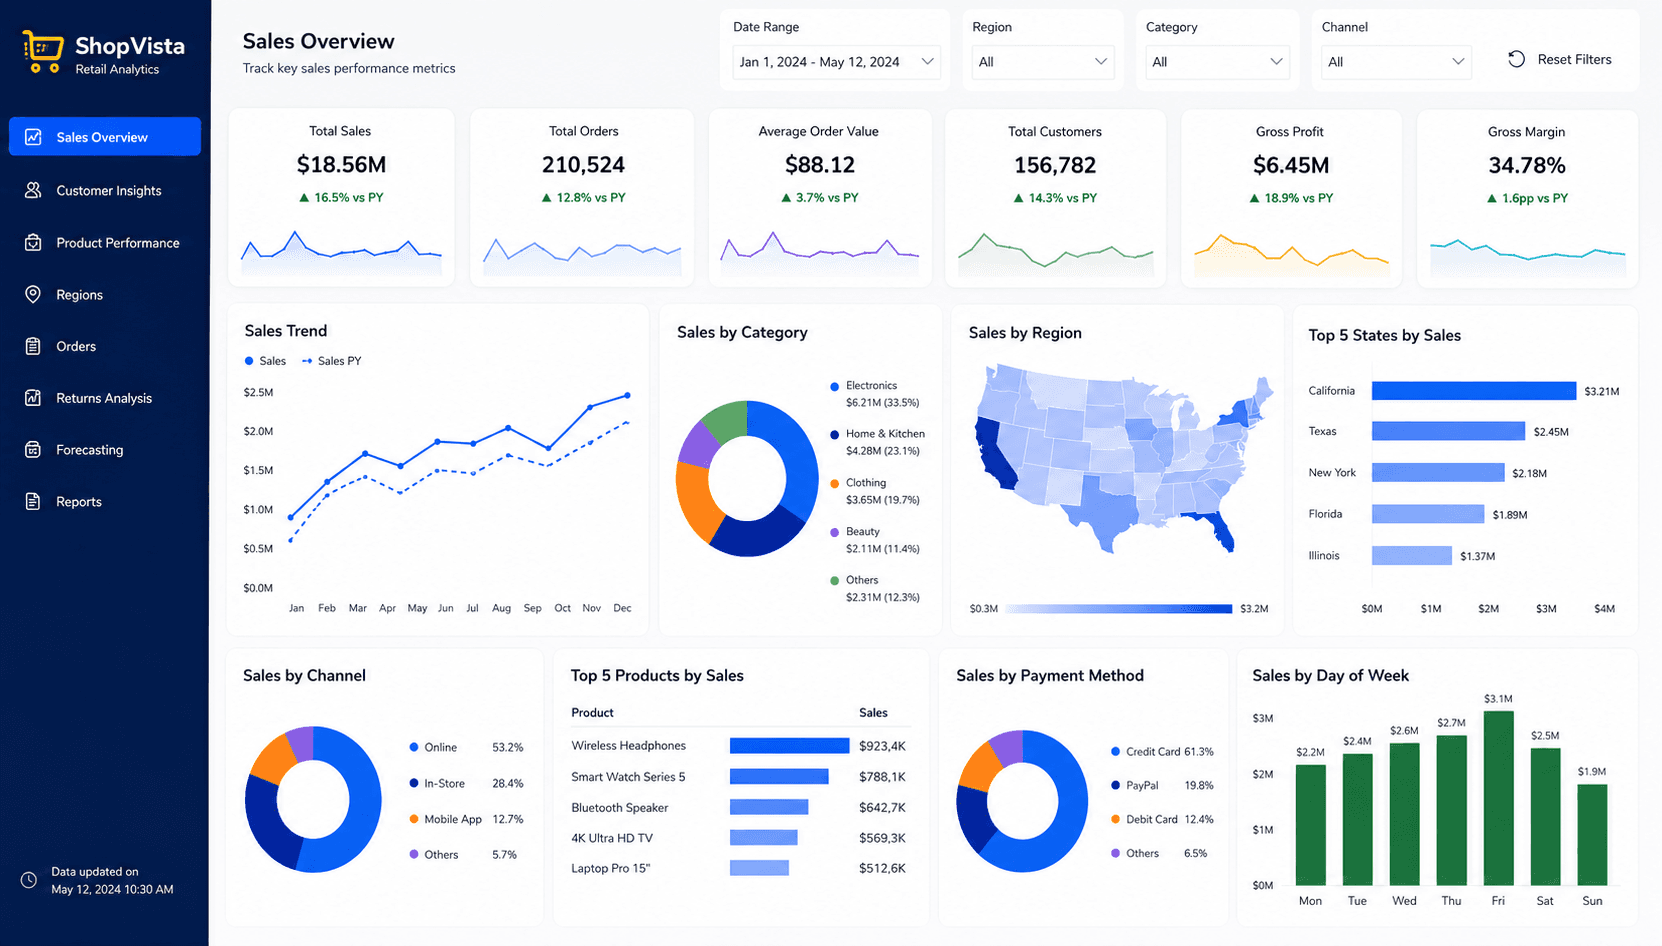This screenshot has height=946, width=1662.
Task: Toggle the Sales series in trend legend
Action: click(x=265, y=361)
